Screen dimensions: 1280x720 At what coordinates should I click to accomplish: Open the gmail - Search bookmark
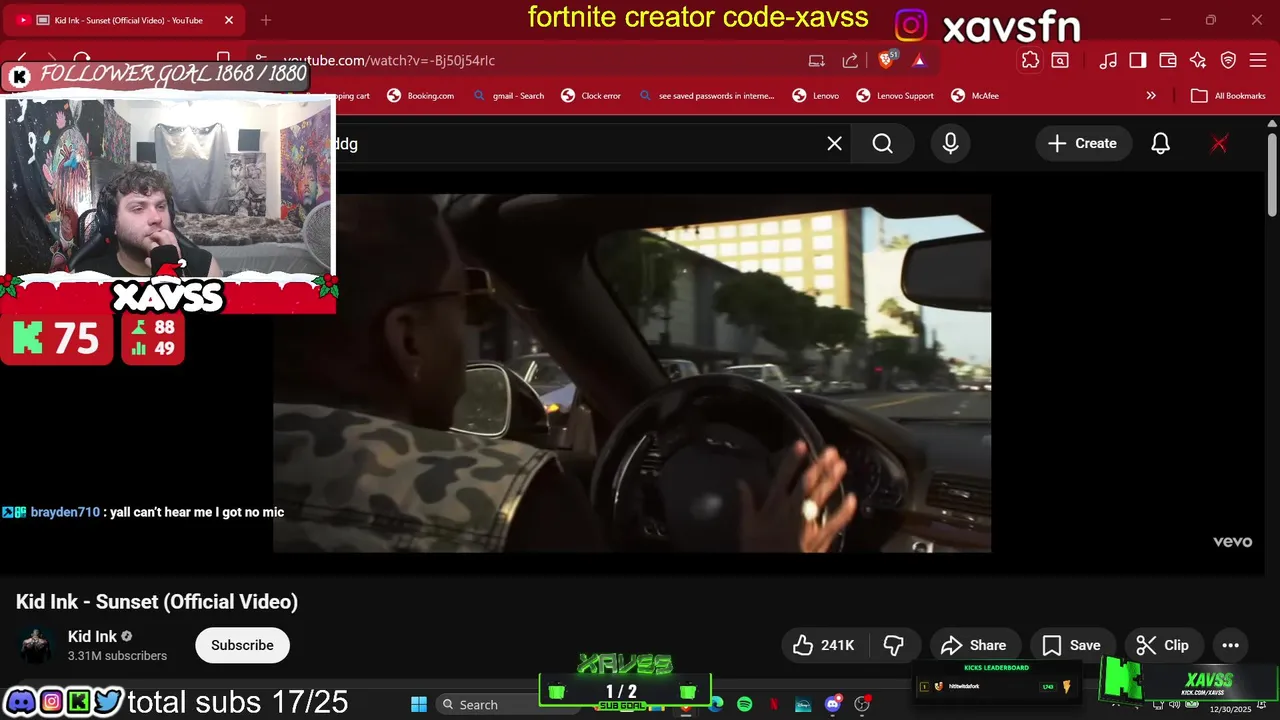[510, 96]
